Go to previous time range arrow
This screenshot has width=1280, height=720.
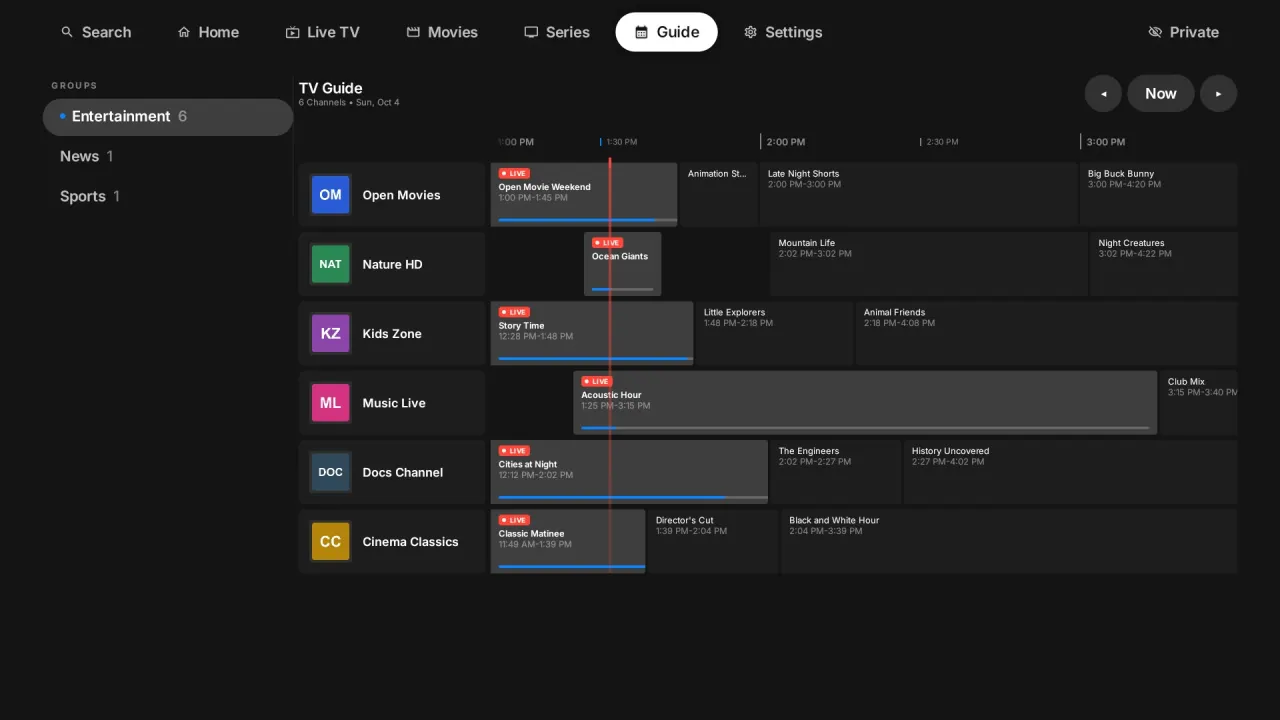[1103, 93]
